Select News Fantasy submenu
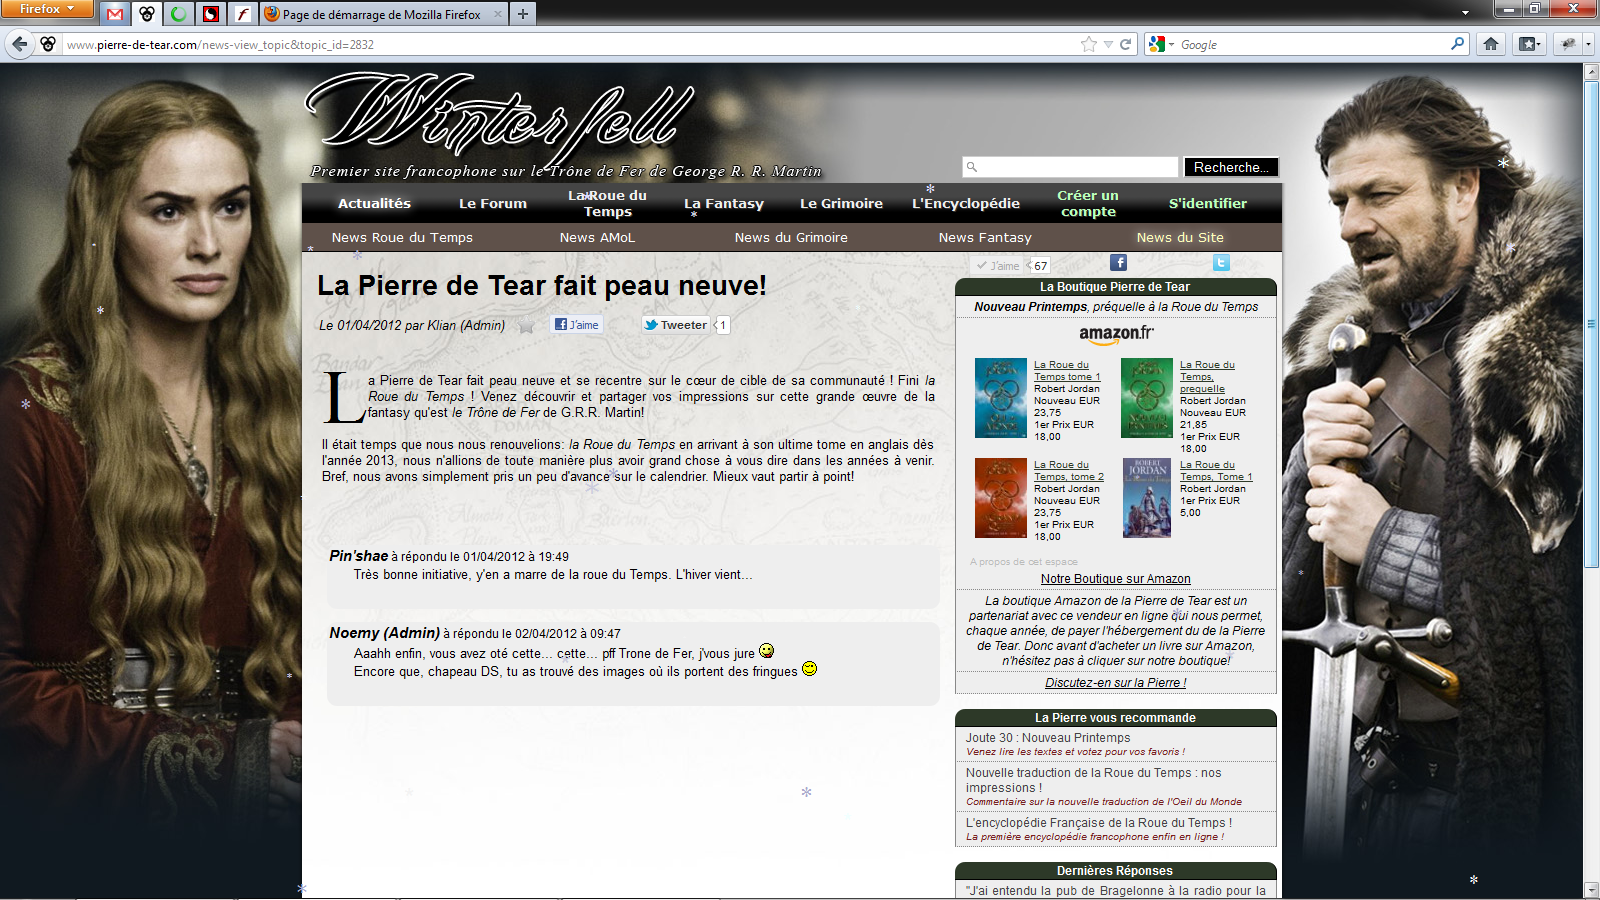This screenshot has width=1600, height=900. (x=985, y=237)
